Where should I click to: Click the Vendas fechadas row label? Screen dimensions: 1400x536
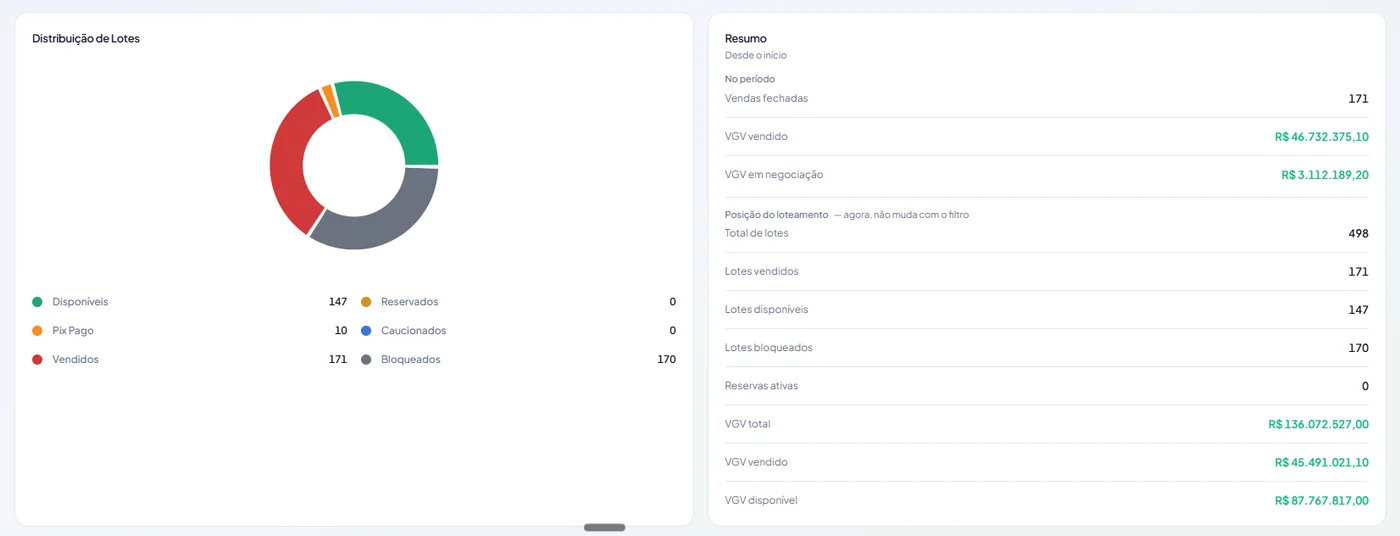point(766,98)
